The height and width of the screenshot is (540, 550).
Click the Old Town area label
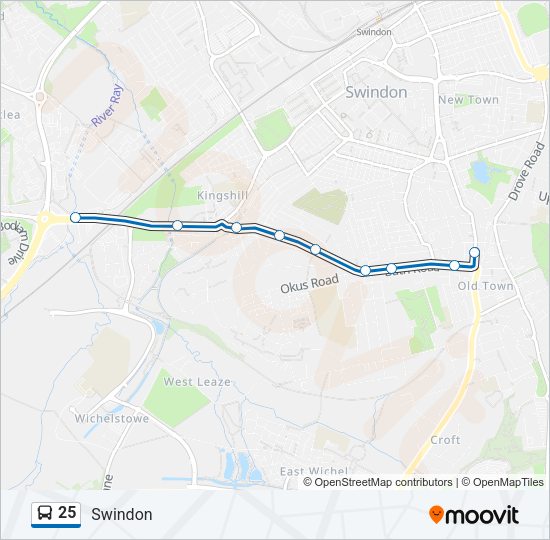coord(485,286)
